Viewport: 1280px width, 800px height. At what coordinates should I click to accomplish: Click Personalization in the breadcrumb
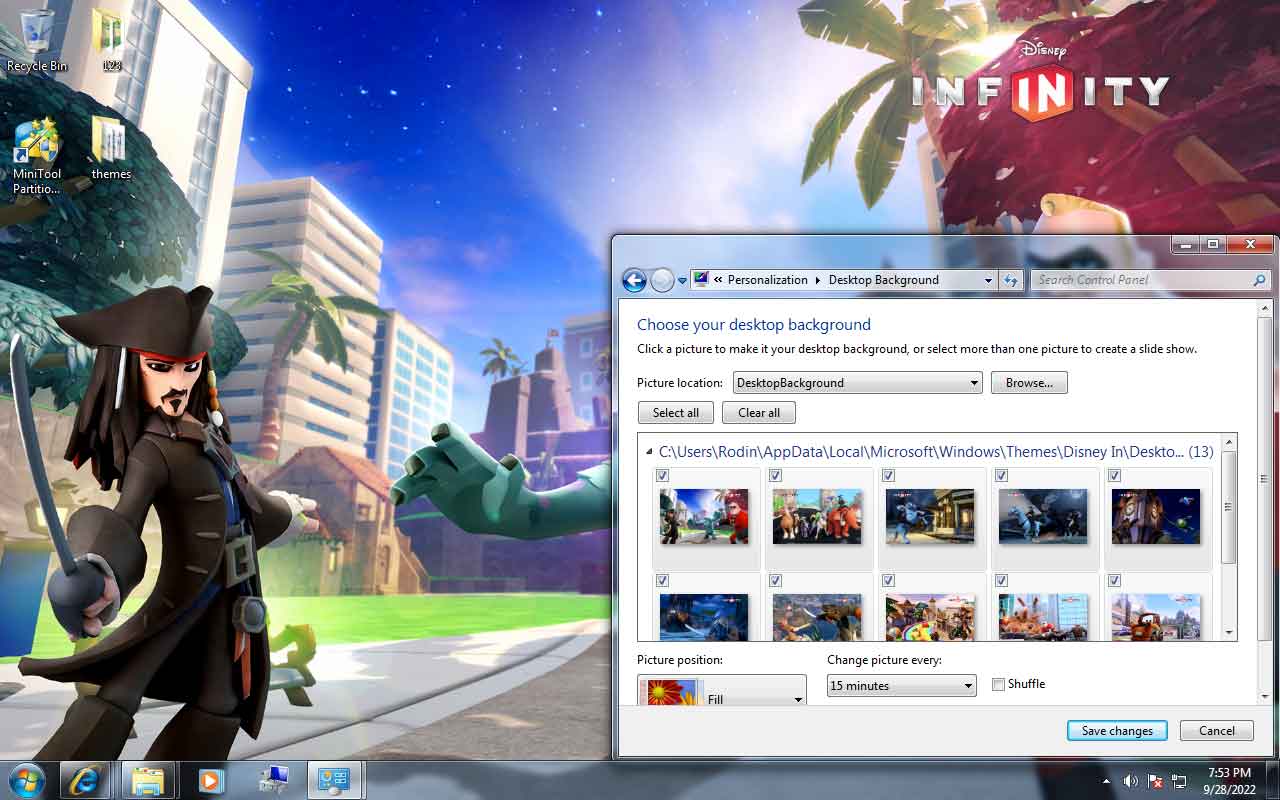[767, 280]
